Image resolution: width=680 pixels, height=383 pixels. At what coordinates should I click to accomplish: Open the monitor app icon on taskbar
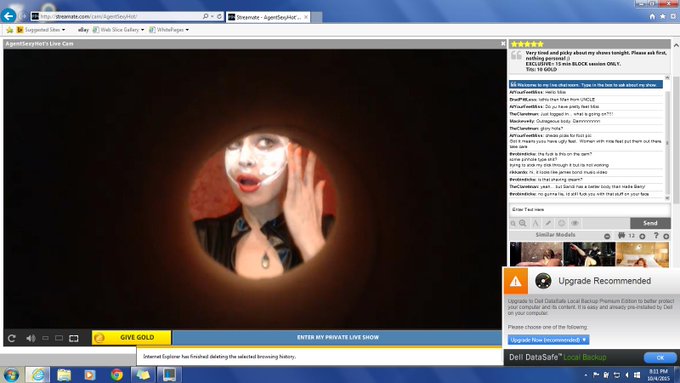coord(169,375)
